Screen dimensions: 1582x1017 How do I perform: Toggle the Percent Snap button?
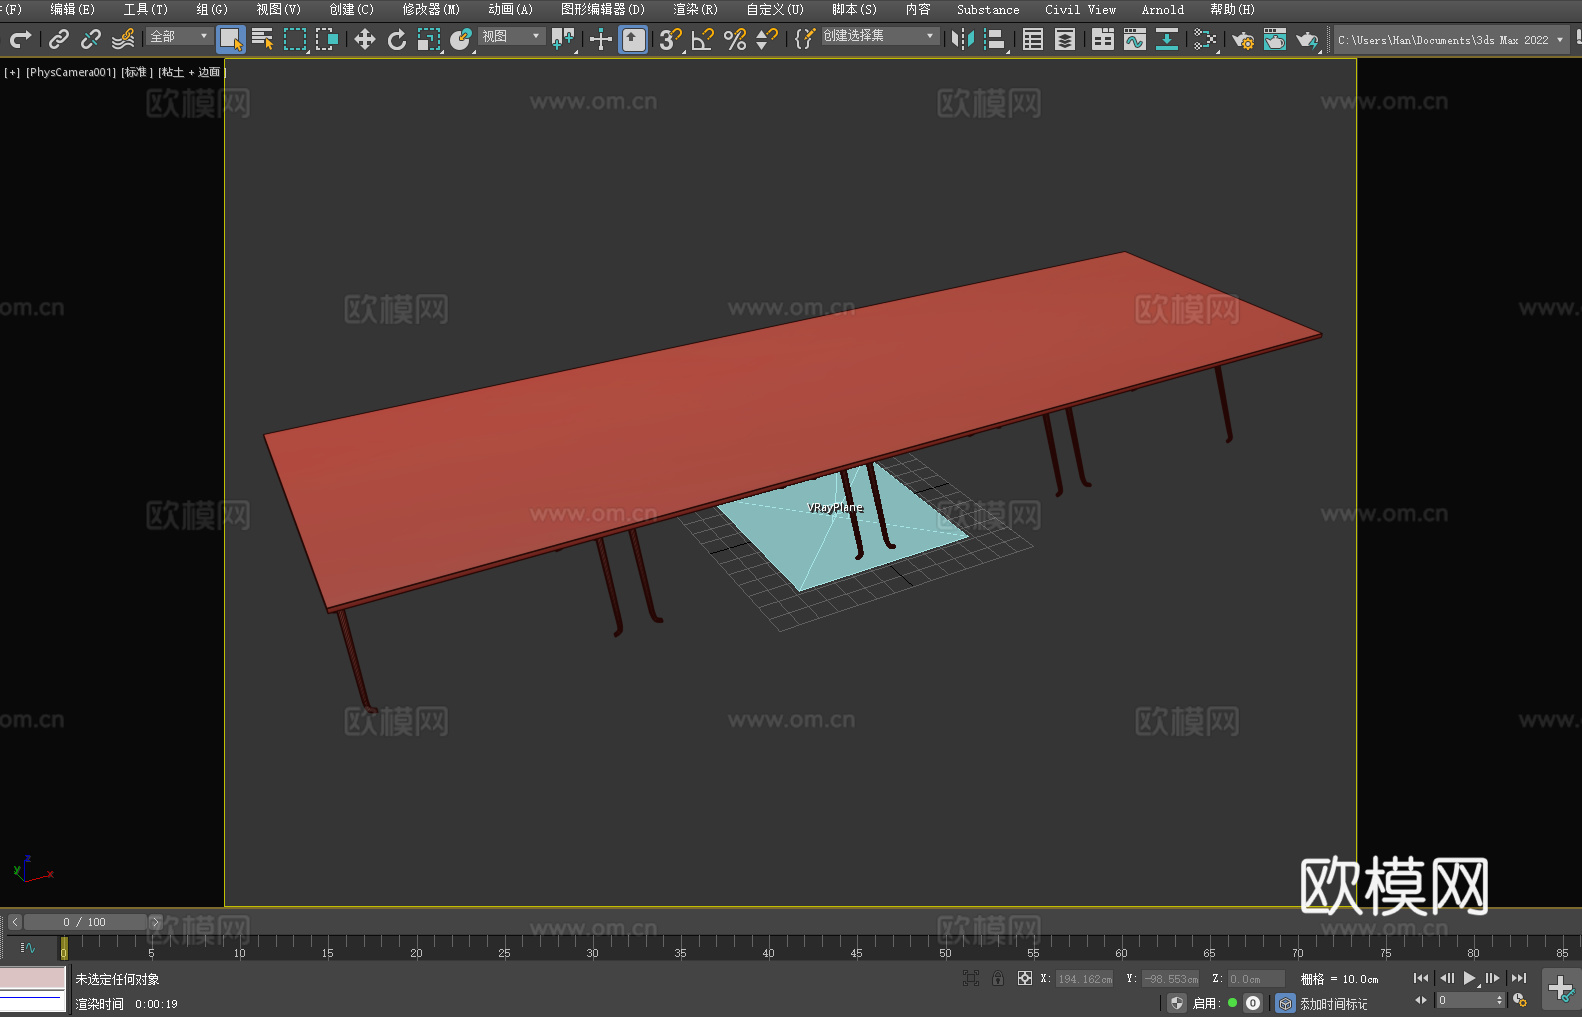pos(735,39)
